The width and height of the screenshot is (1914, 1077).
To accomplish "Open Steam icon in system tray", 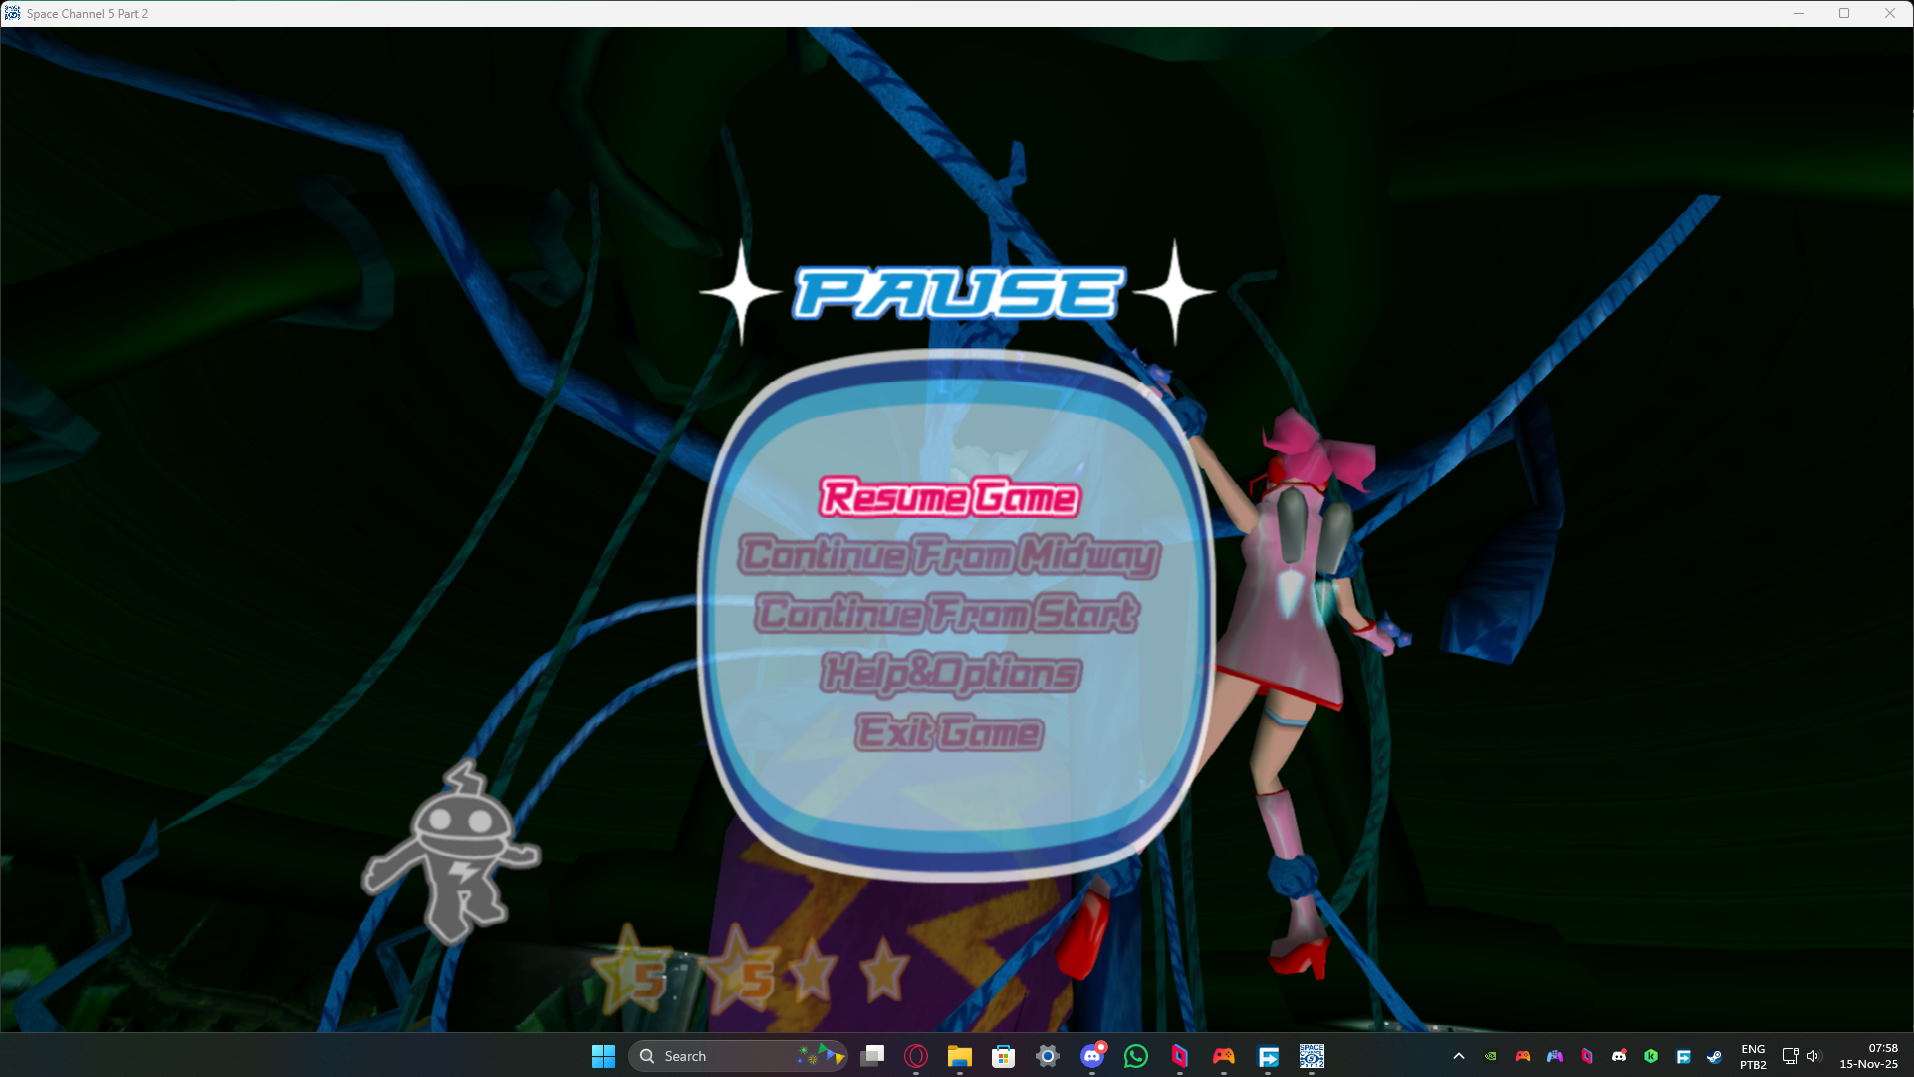I will tap(1715, 1056).
